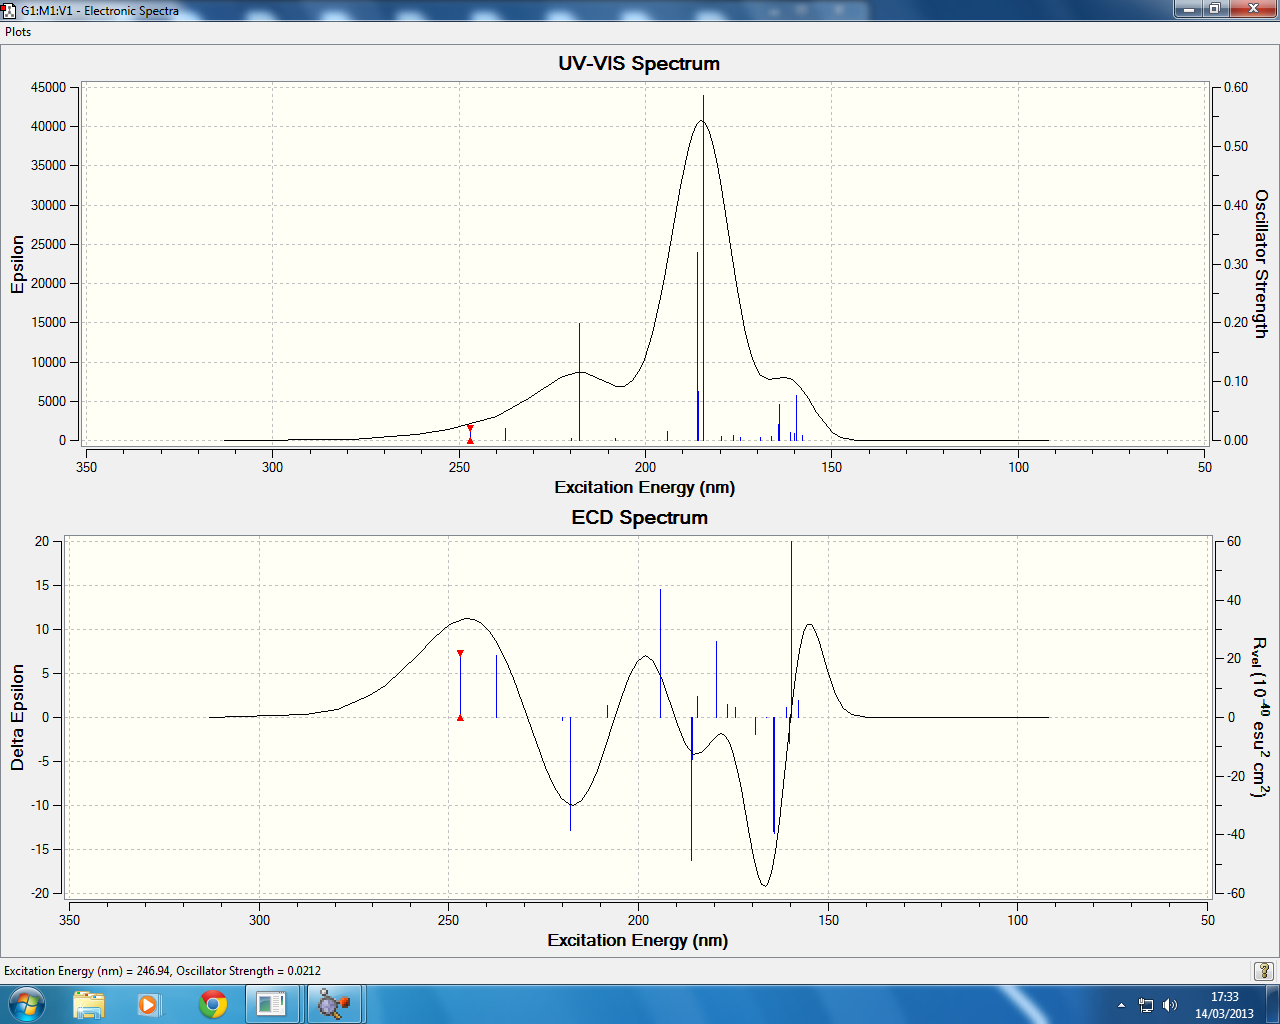Click the UV-VIS excitation line near 218 nm

point(579,381)
